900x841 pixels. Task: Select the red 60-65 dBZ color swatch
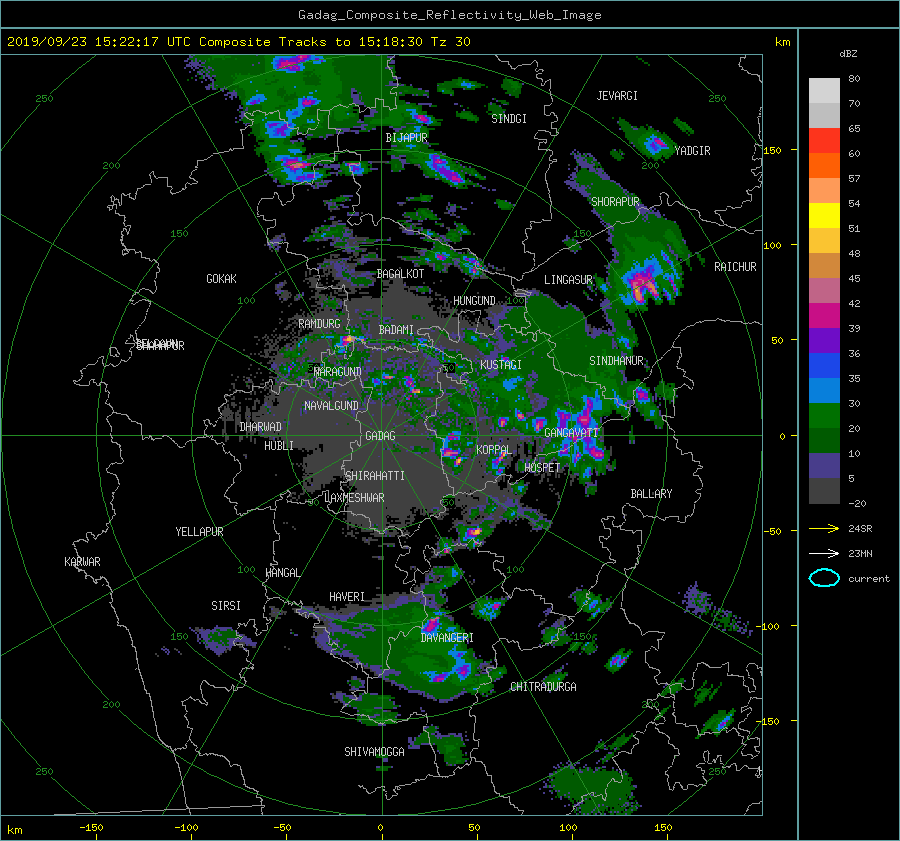[x=824, y=140]
